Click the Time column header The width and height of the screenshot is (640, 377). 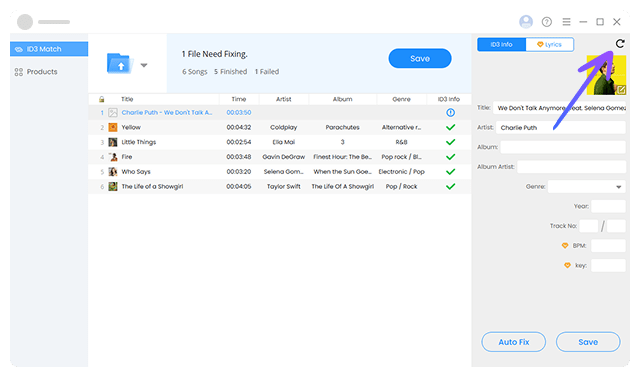239,99
